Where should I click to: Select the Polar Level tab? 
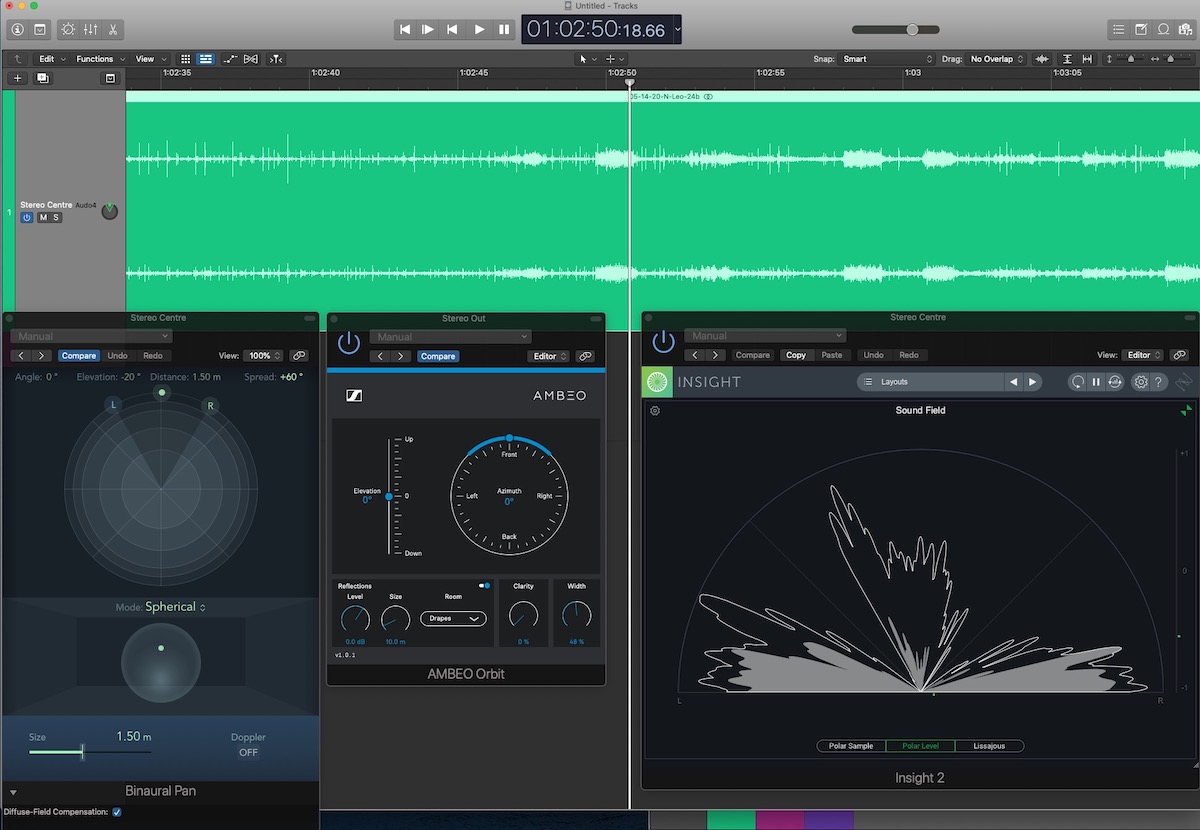921,746
